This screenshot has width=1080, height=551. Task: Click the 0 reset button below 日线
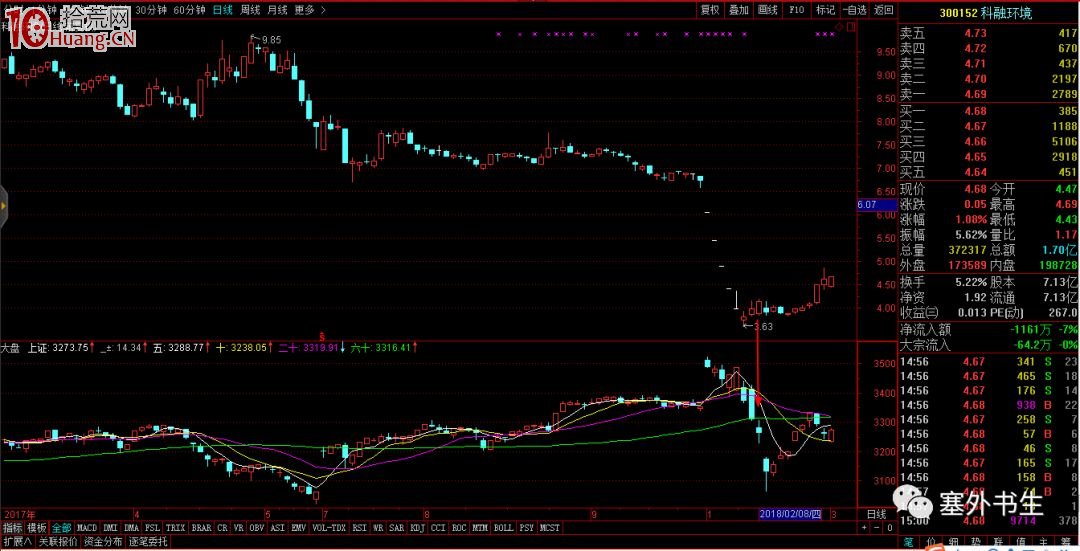(889, 528)
